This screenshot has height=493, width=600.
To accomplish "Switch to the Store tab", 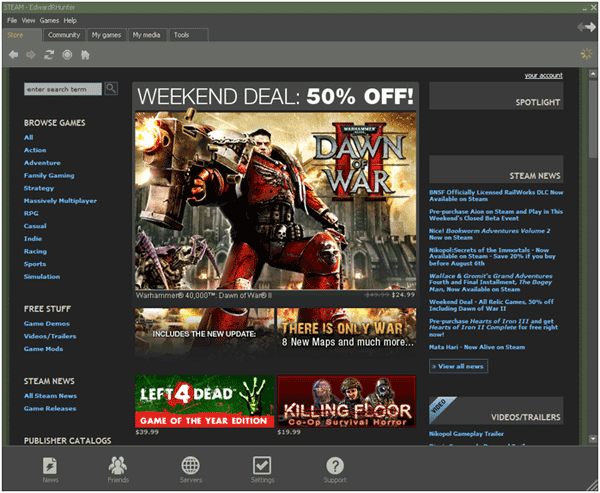I will click(x=21, y=35).
